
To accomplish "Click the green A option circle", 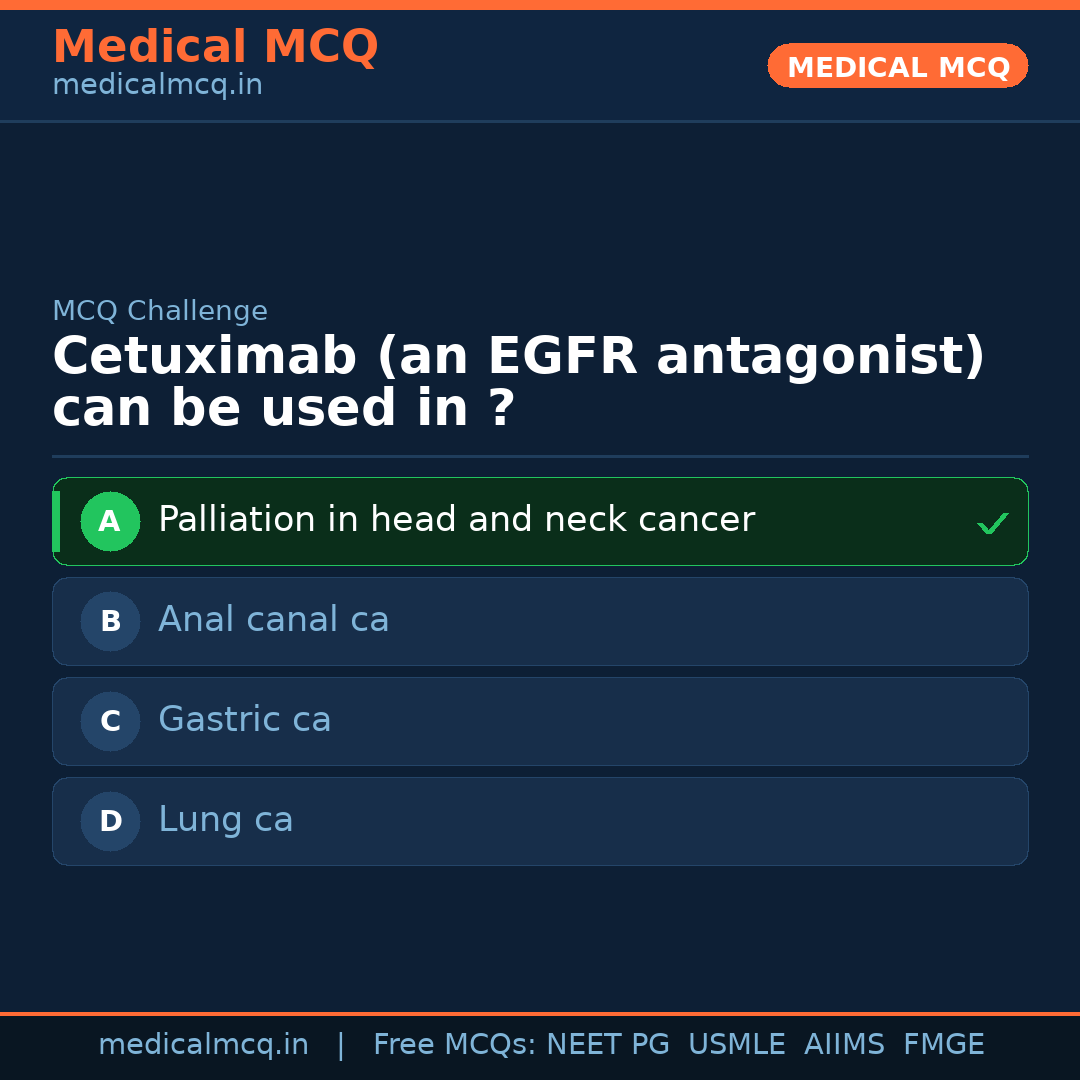I will [110, 521].
